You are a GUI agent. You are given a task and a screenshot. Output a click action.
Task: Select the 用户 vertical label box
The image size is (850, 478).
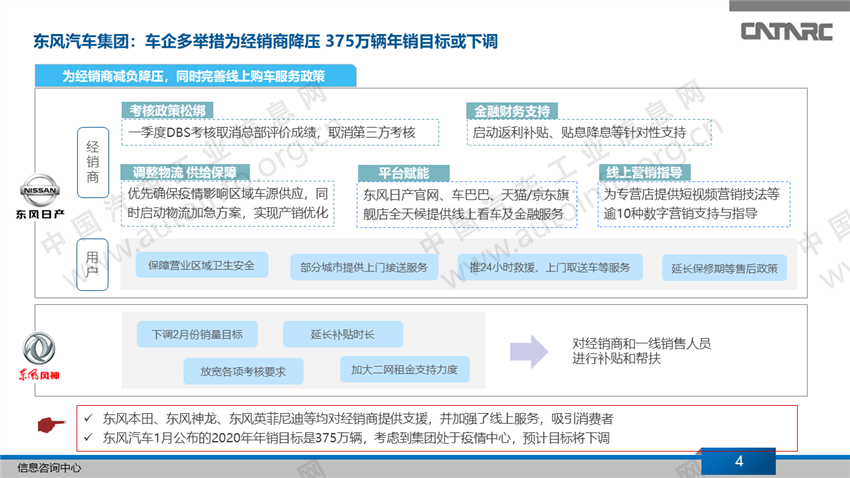coord(93,264)
